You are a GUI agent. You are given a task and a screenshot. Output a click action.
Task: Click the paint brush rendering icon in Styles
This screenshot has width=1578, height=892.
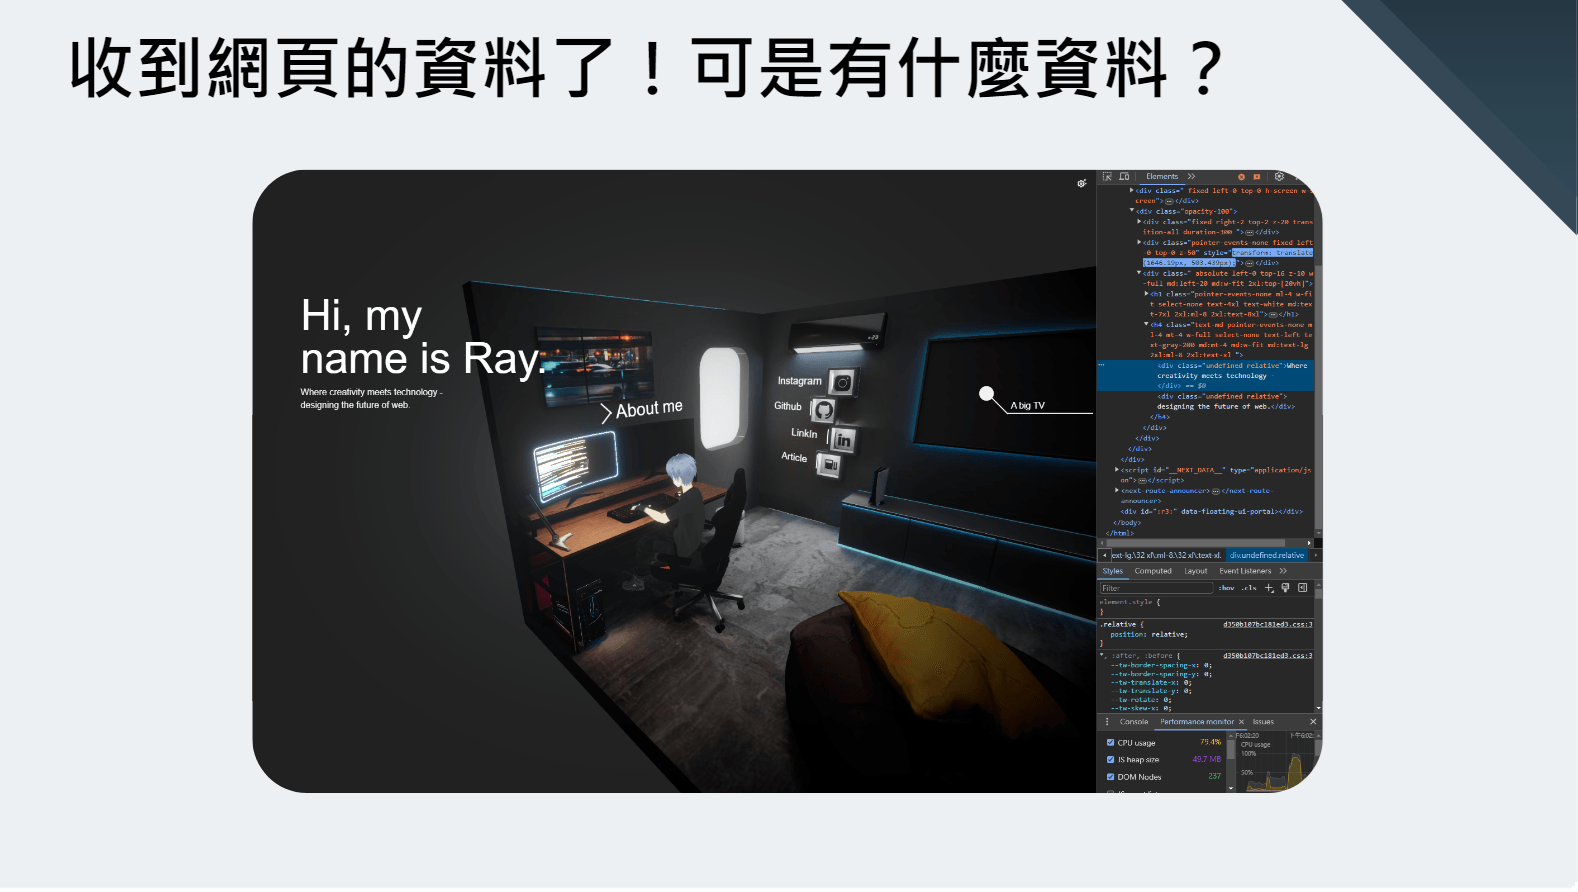[1285, 588]
